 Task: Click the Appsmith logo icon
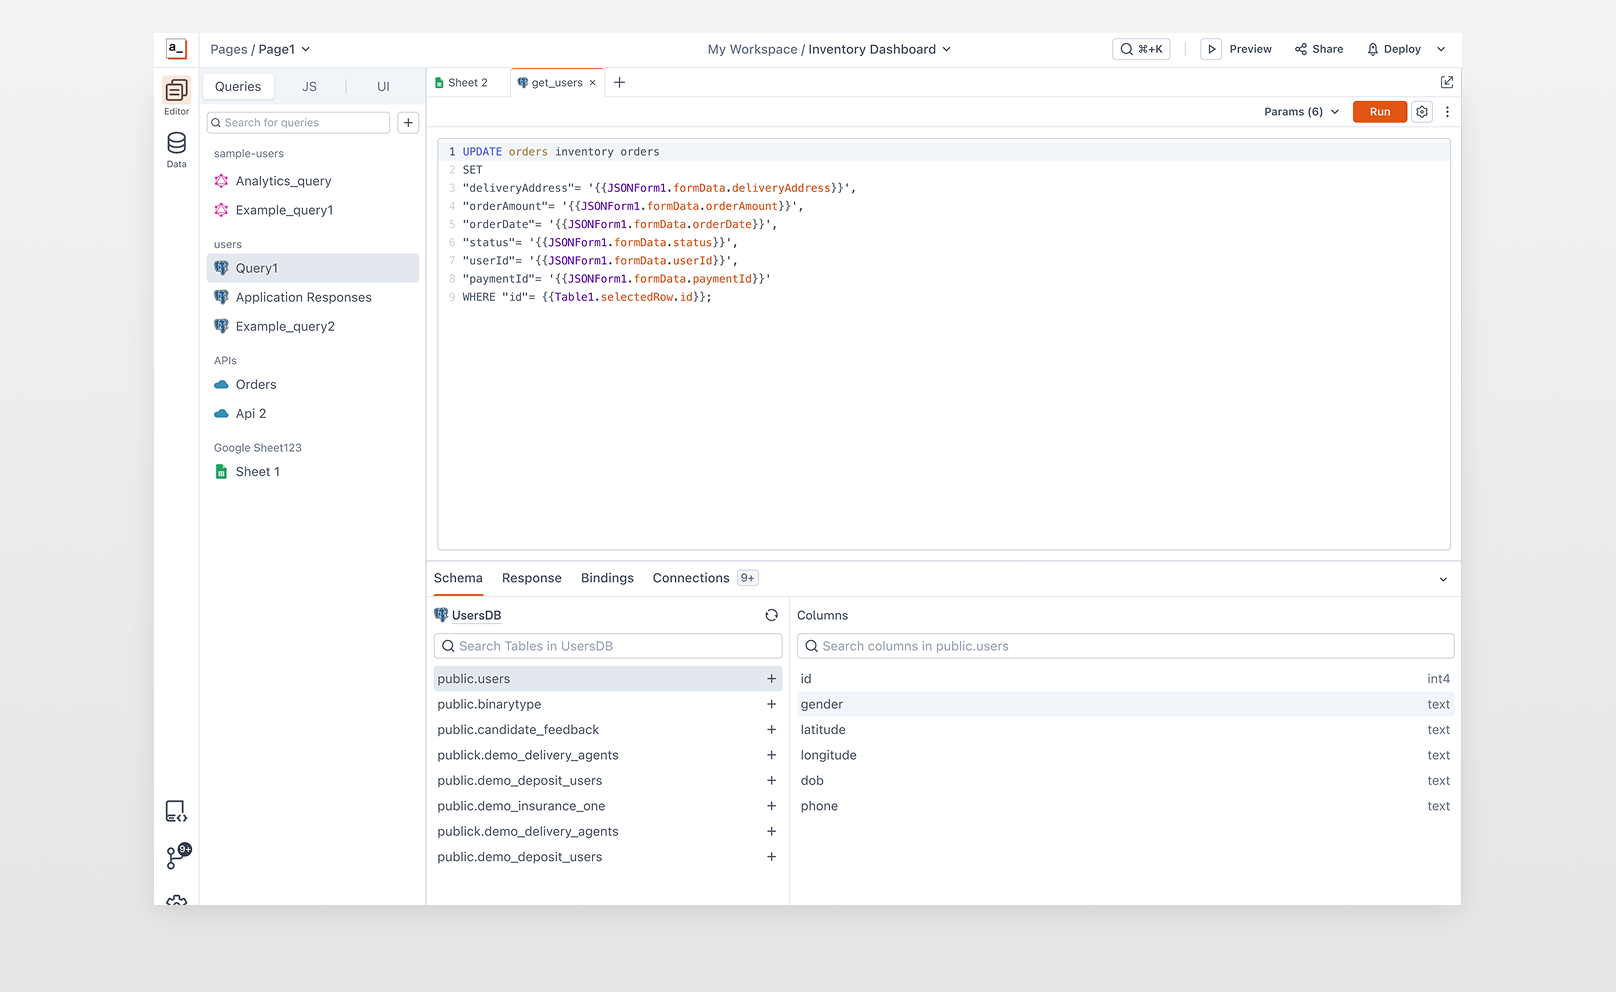176,48
